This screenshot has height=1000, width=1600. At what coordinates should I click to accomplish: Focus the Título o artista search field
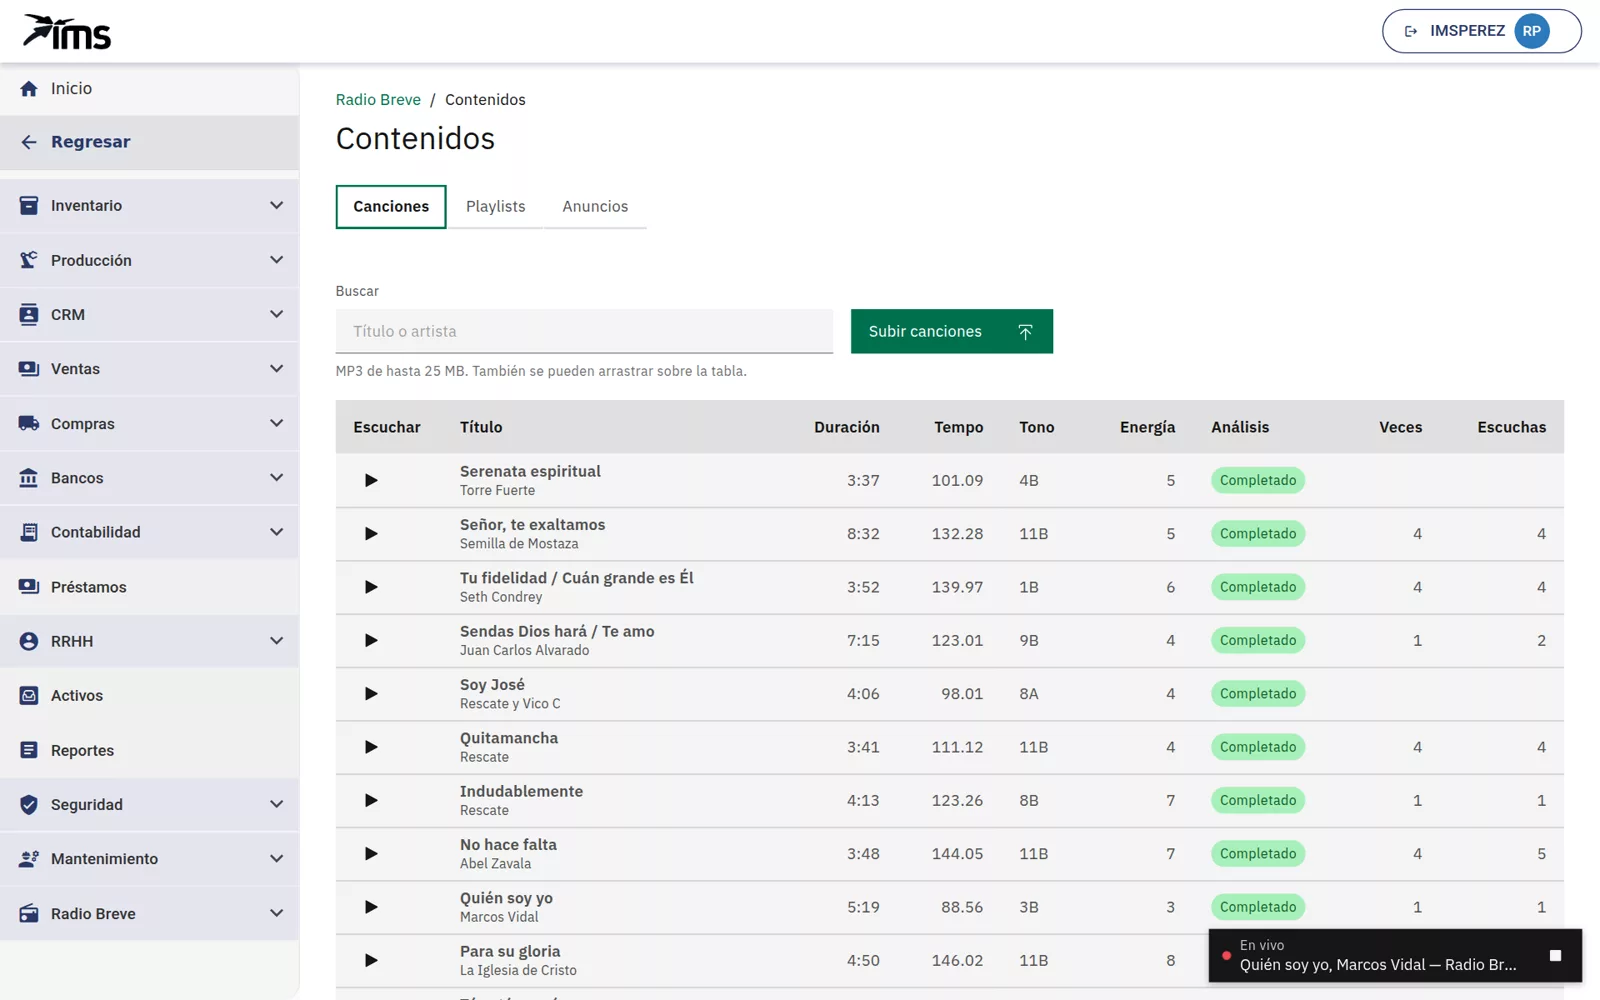584,331
